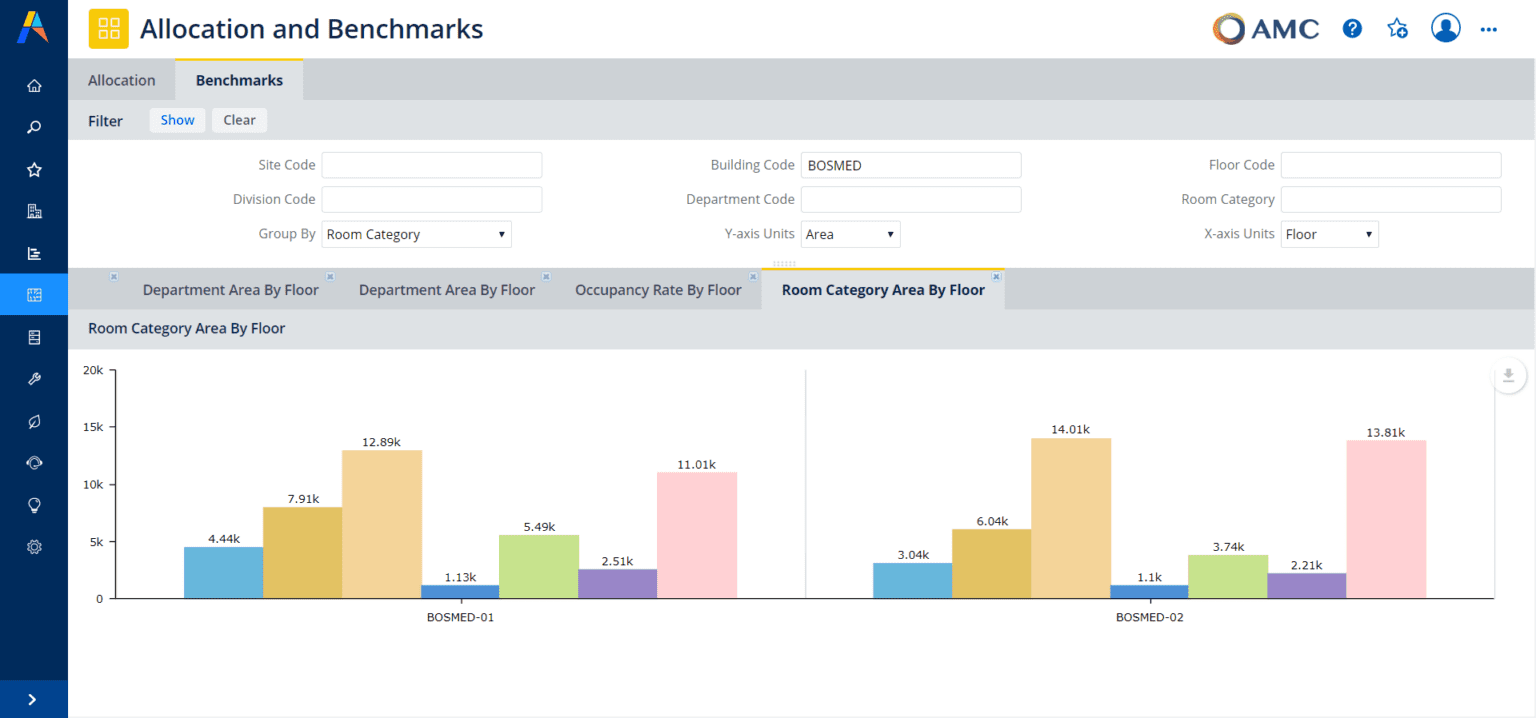The image size is (1536, 718).
Task: Open sidebar Favorites star
Action: coord(33,169)
